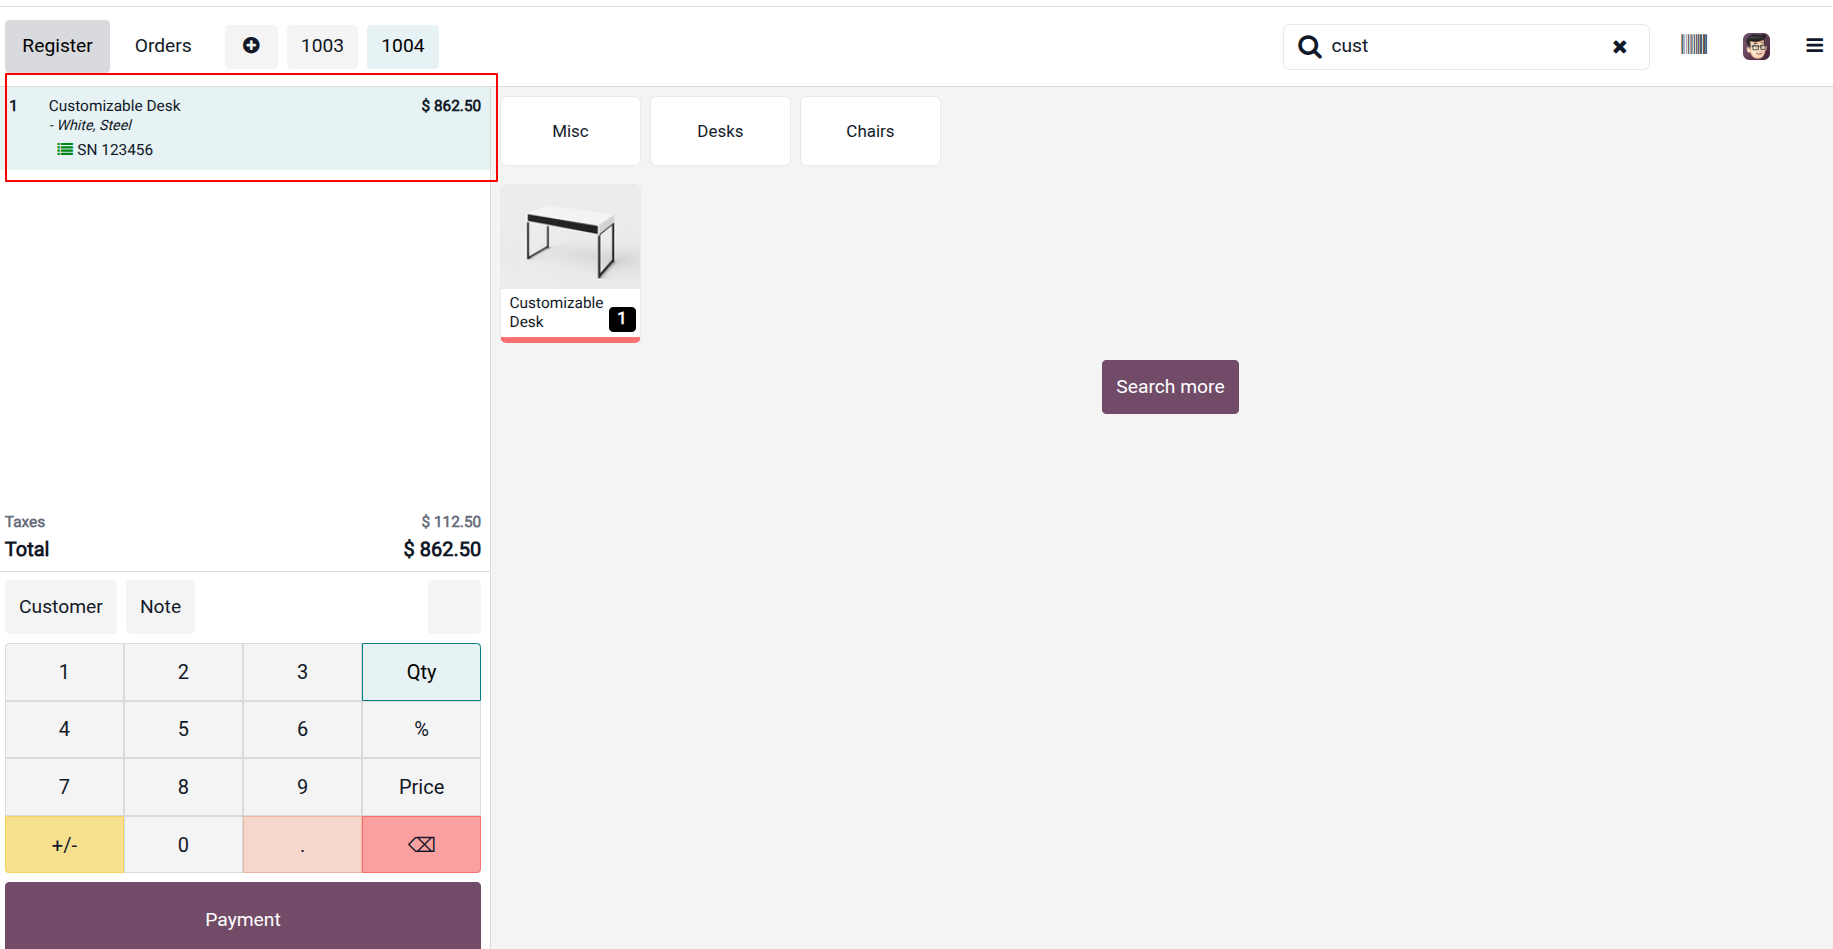Screen dimensions: 1833x949
Task: Tap numpad key 2
Action: [x=183, y=672]
